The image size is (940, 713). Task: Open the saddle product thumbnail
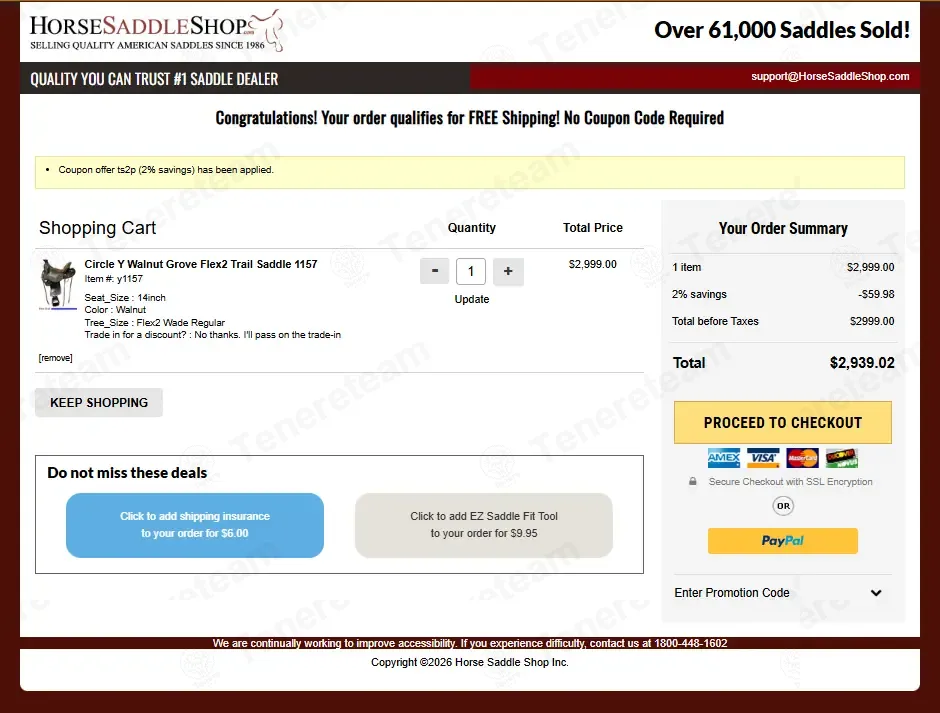(58, 284)
